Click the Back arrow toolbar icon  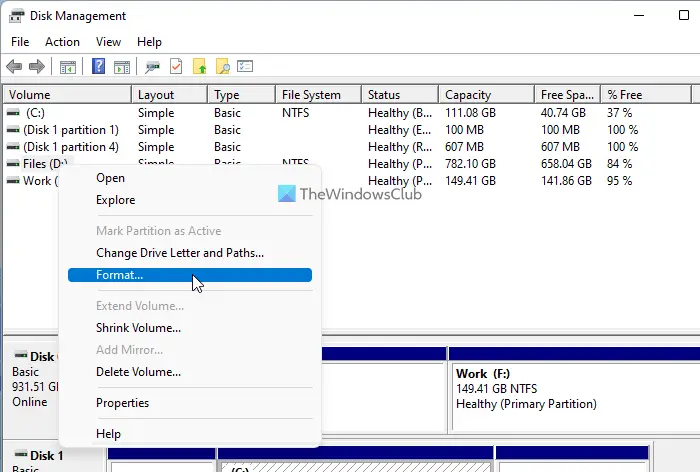[14, 67]
